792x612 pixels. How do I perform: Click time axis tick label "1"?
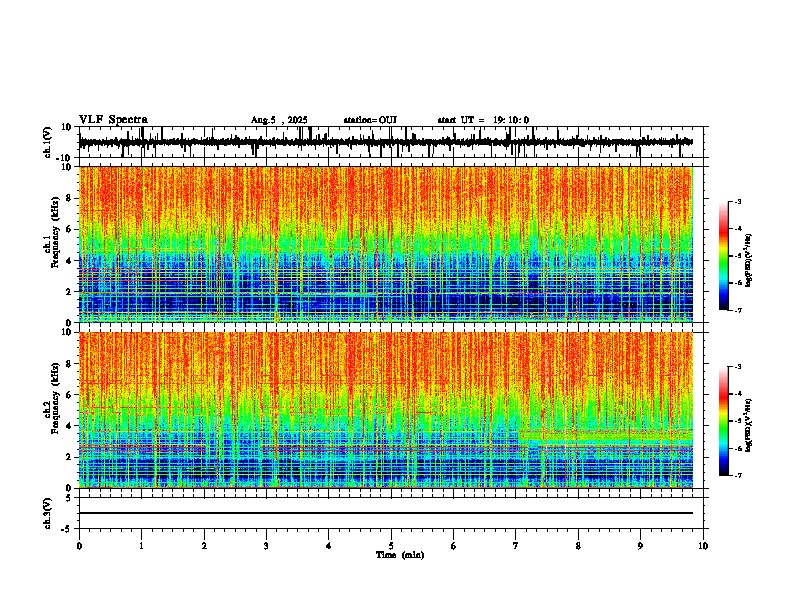(x=141, y=546)
